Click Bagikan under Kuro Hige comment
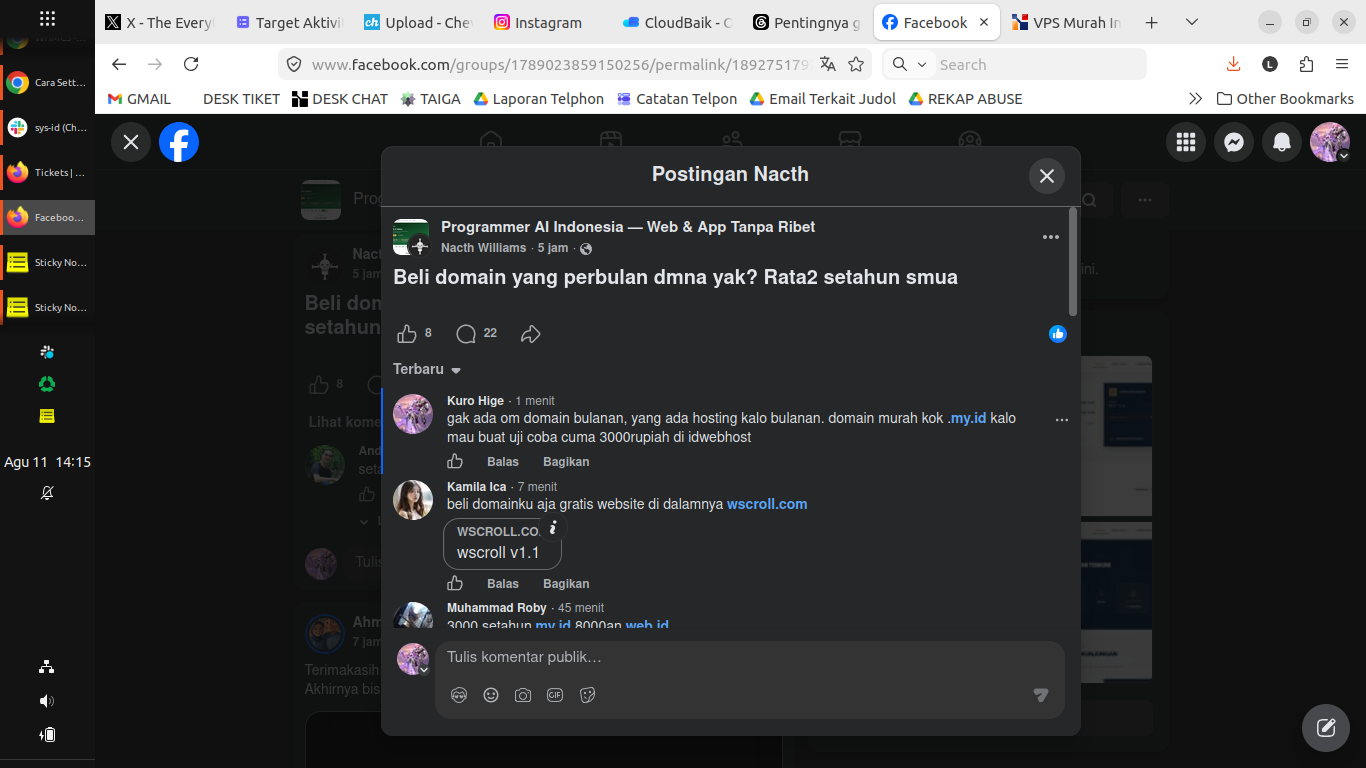This screenshot has height=768, width=1366. 566,462
